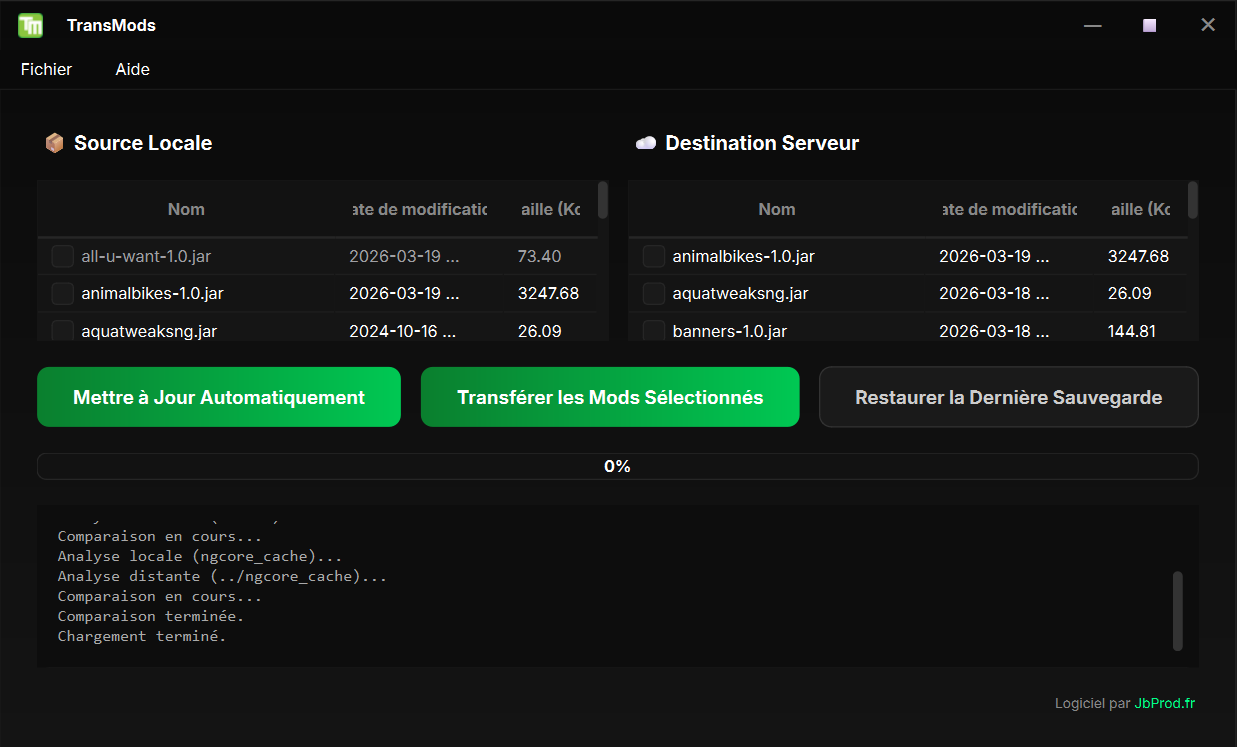Tick the checkbox for server animalbikes-1.0.jar
Screen dimensions: 1237x747
click(653, 256)
